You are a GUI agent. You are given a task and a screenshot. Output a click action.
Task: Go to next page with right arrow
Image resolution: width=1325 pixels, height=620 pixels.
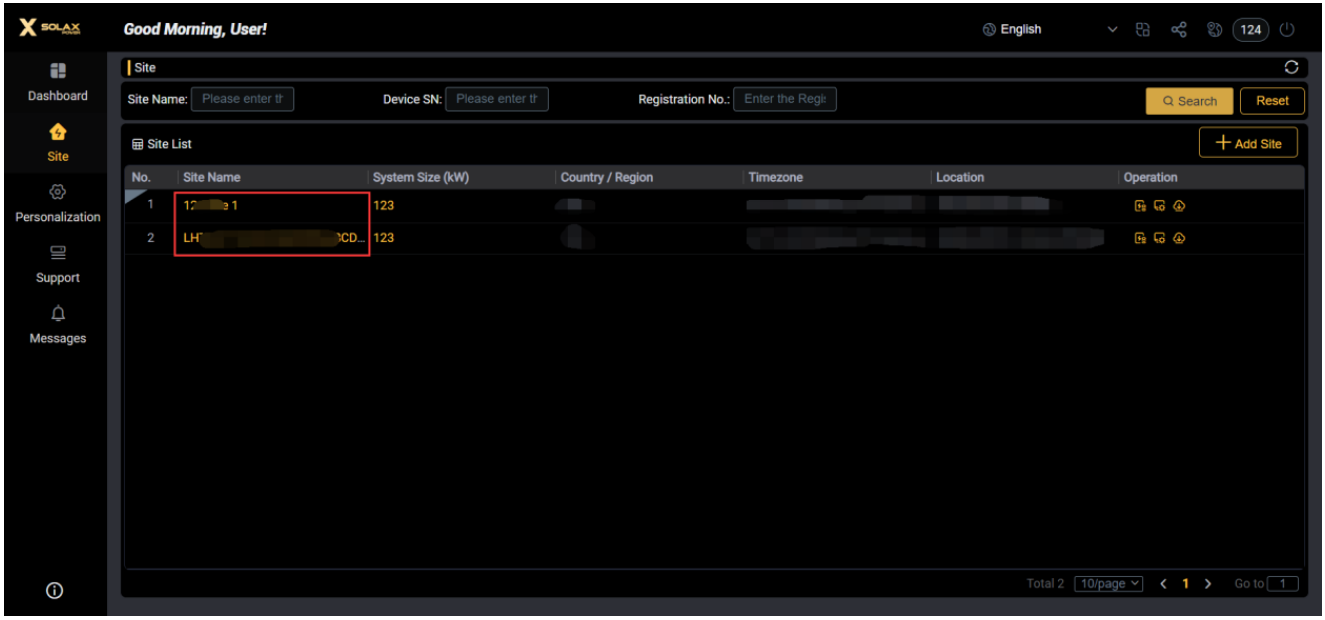[1208, 584]
